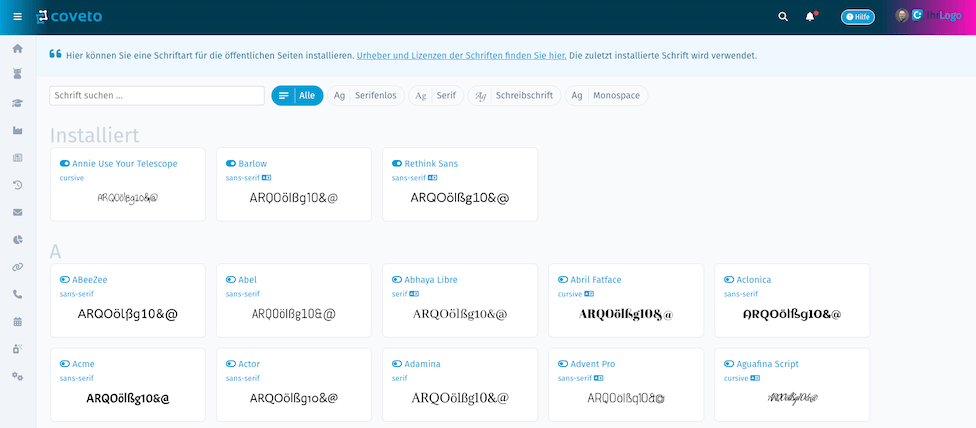The height and width of the screenshot is (428, 976).
Task: Click the coveto logo
Action: click(x=69, y=16)
